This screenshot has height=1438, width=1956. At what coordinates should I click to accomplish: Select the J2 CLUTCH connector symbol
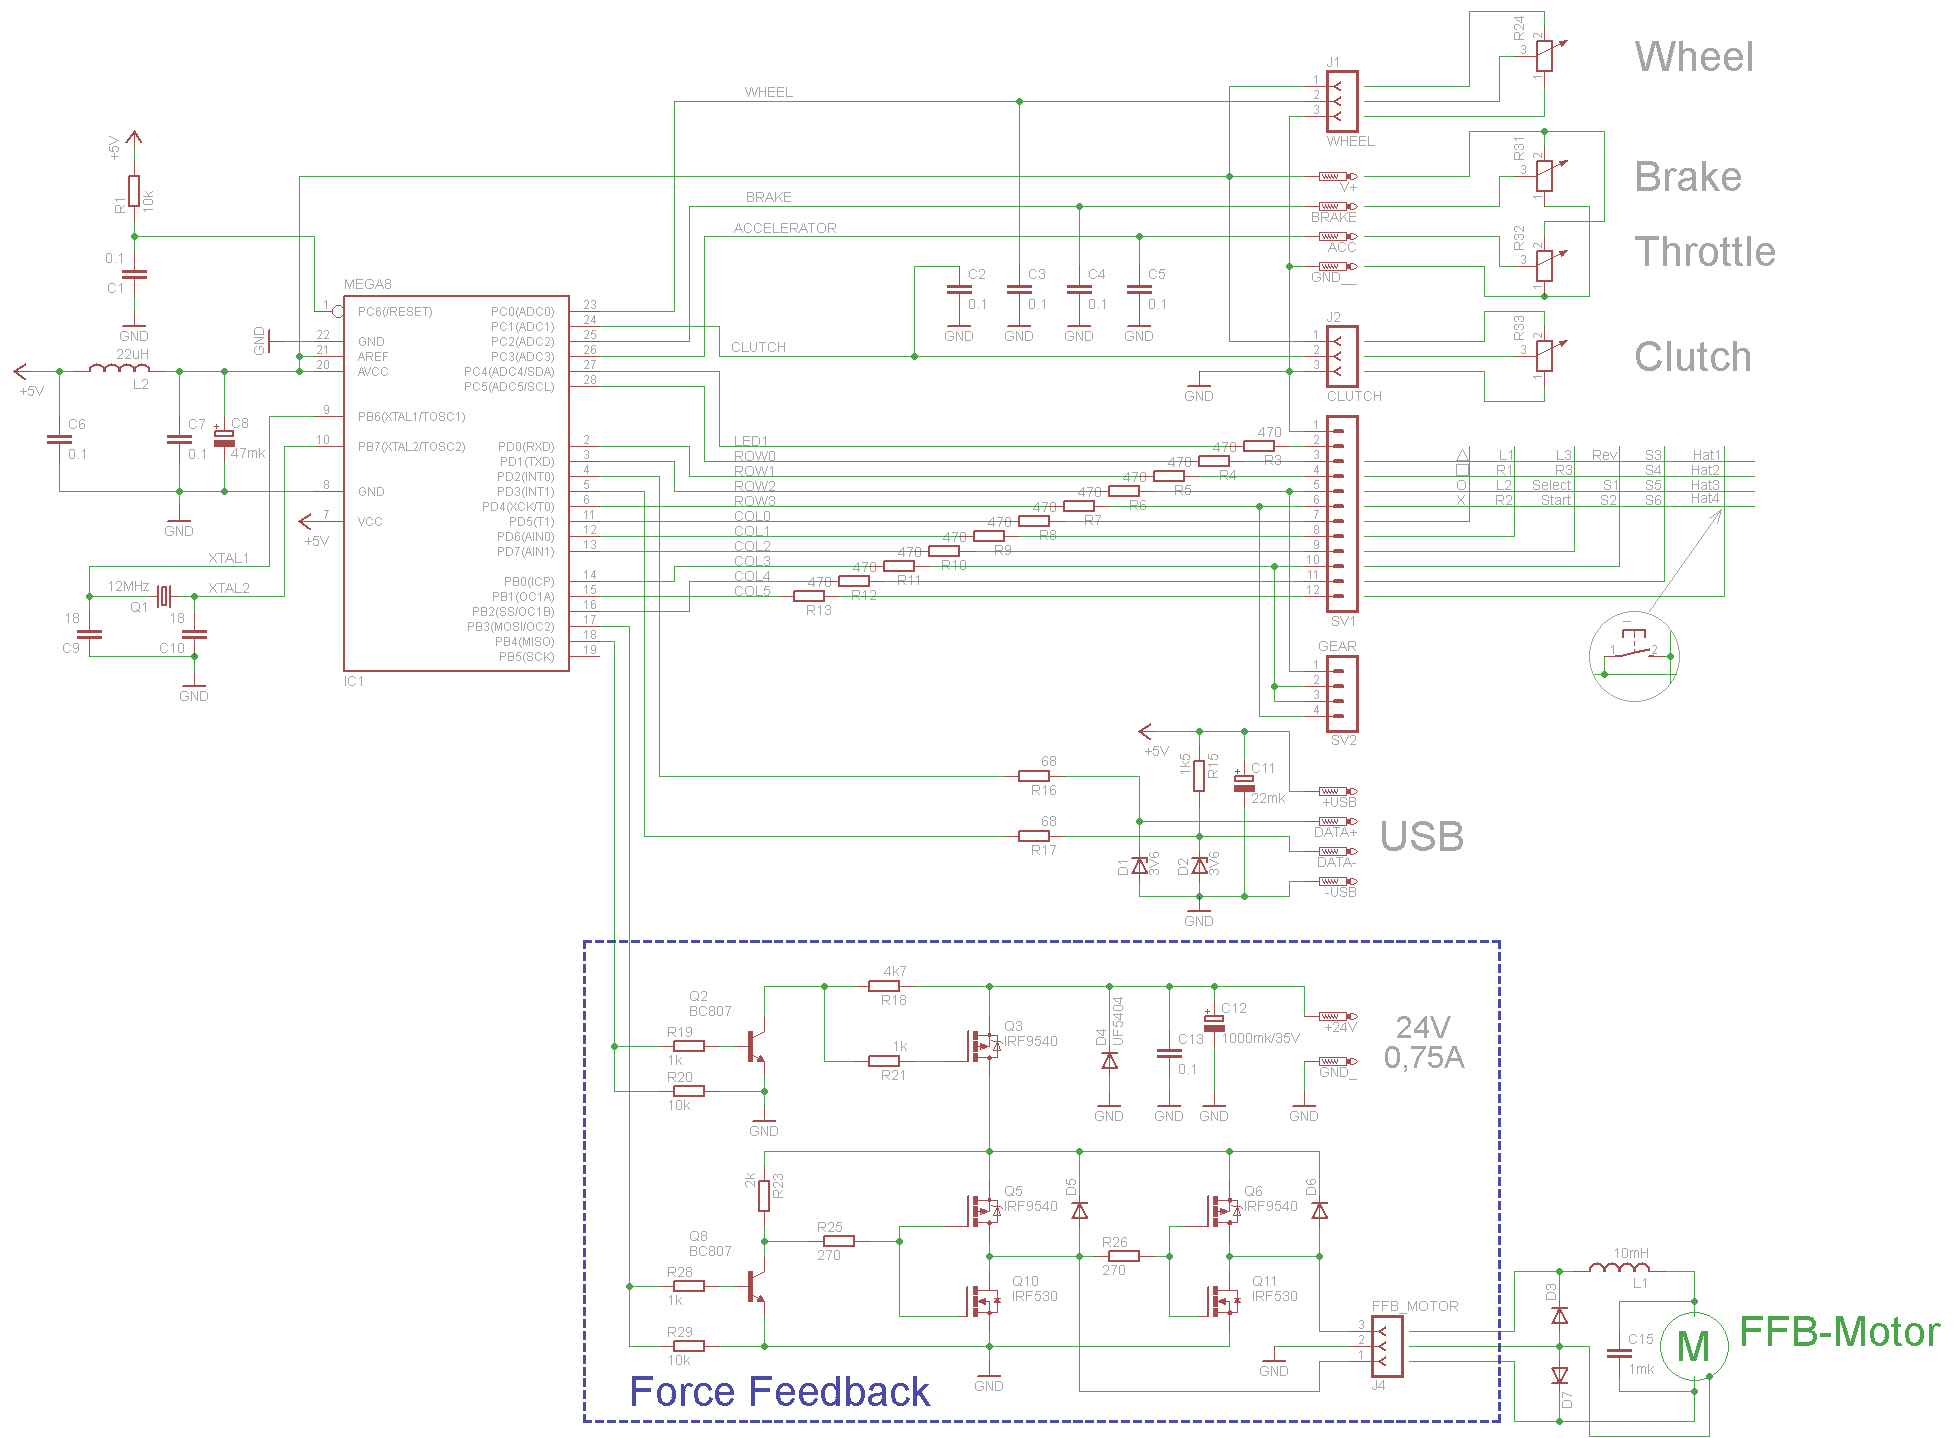click(x=1342, y=356)
